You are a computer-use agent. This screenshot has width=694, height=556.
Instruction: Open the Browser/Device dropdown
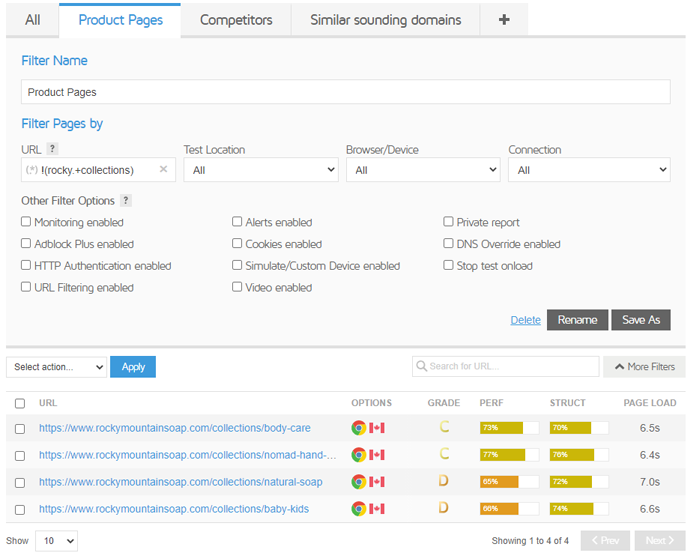pos(423,170)
